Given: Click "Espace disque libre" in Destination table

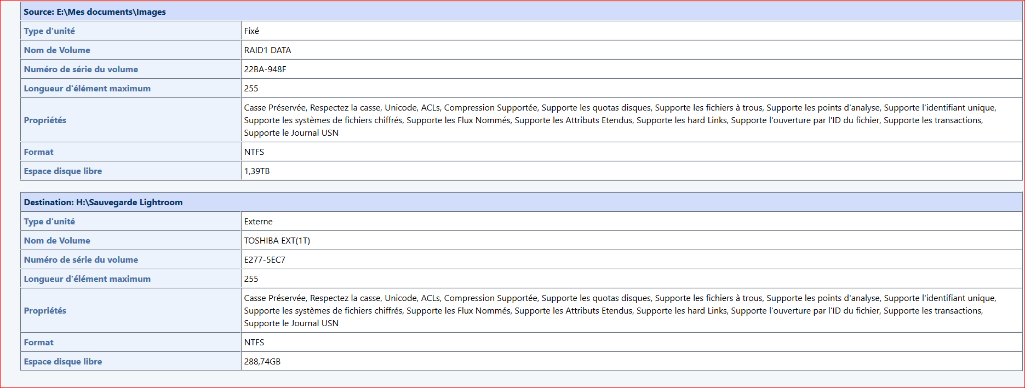Looking at the screenshot, I should pyautogui.click(x=63, y=361).
